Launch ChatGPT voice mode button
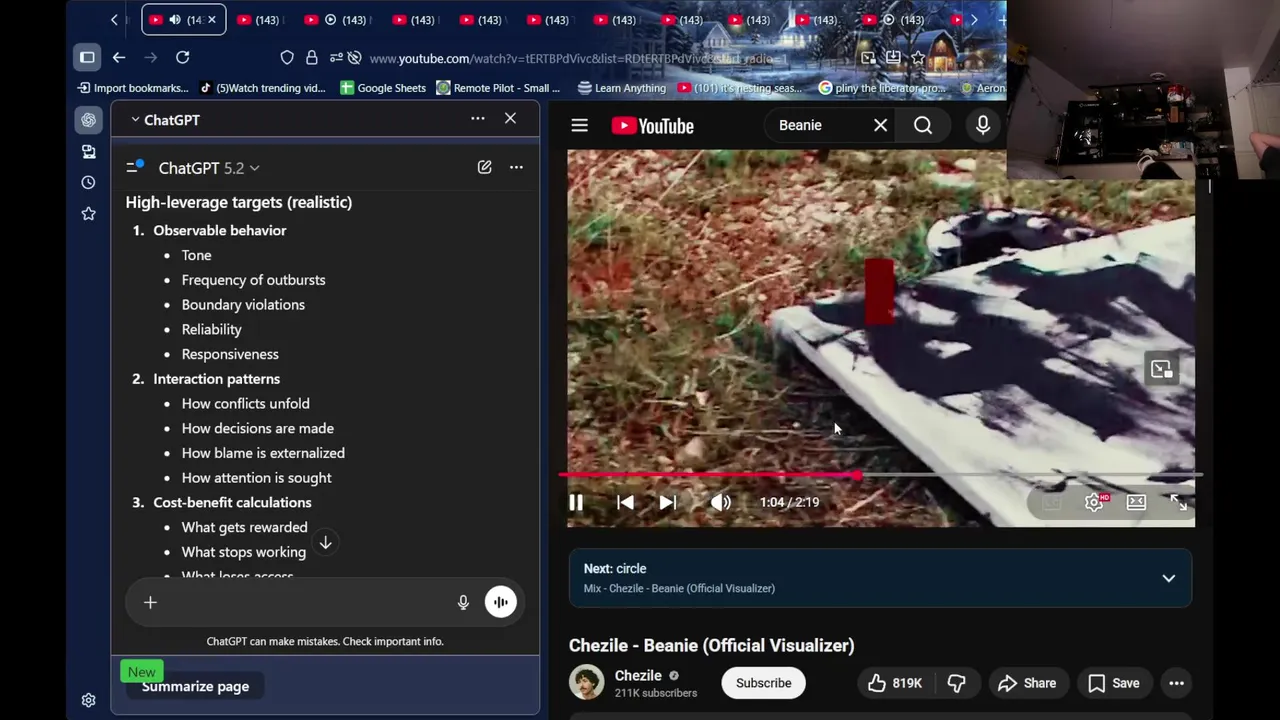The width and height of the screenshot is (1280, 720). point(500,602)
